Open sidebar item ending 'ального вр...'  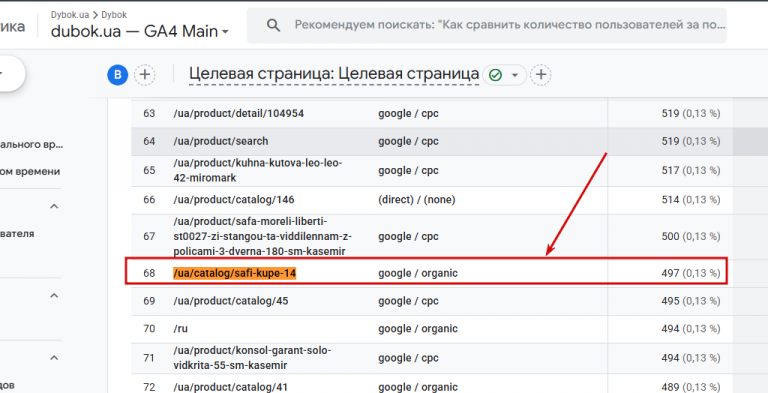click(32, 145)
